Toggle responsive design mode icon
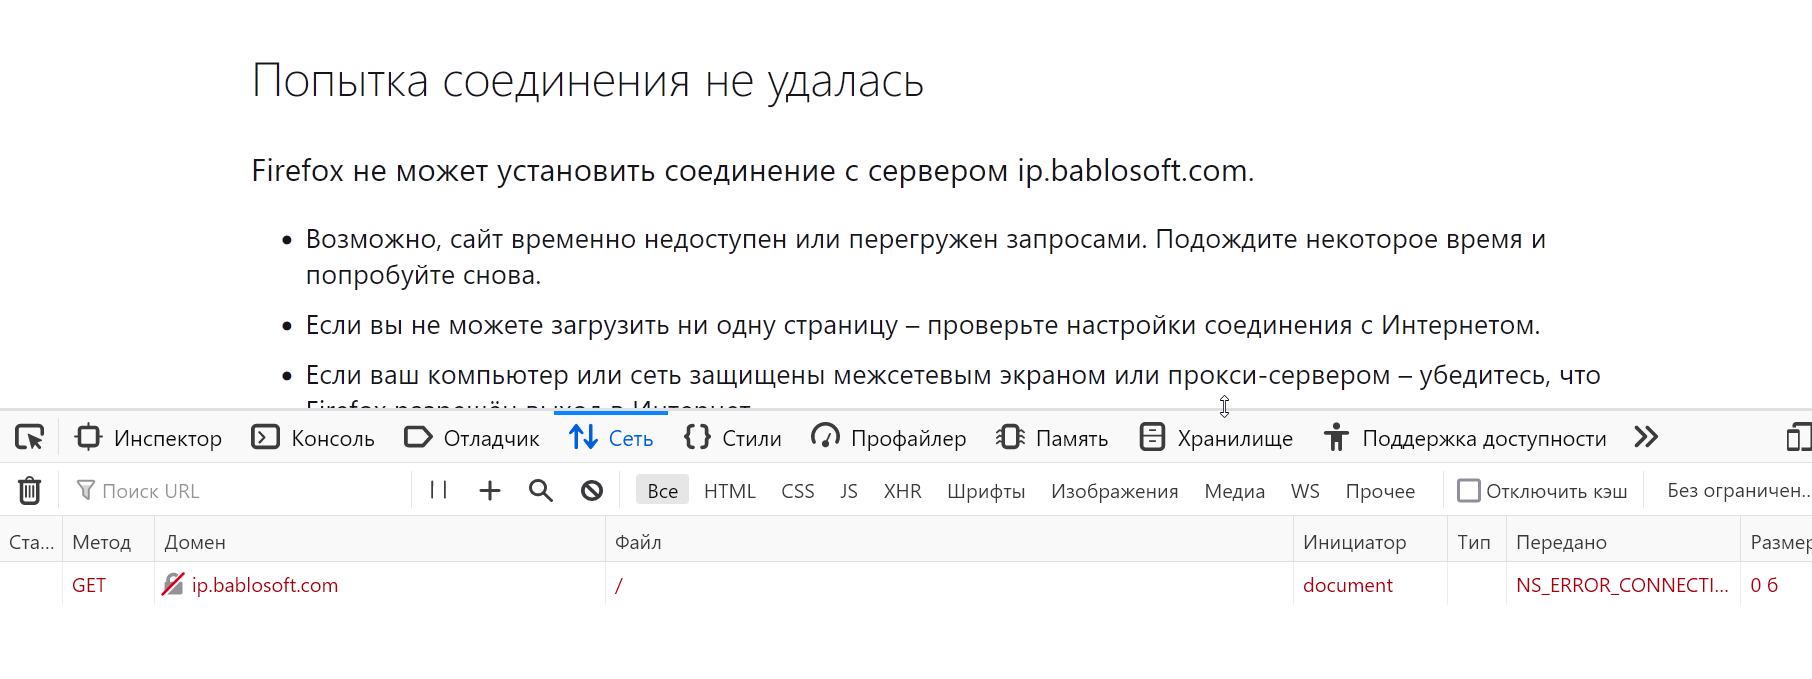 [1798, 438]
